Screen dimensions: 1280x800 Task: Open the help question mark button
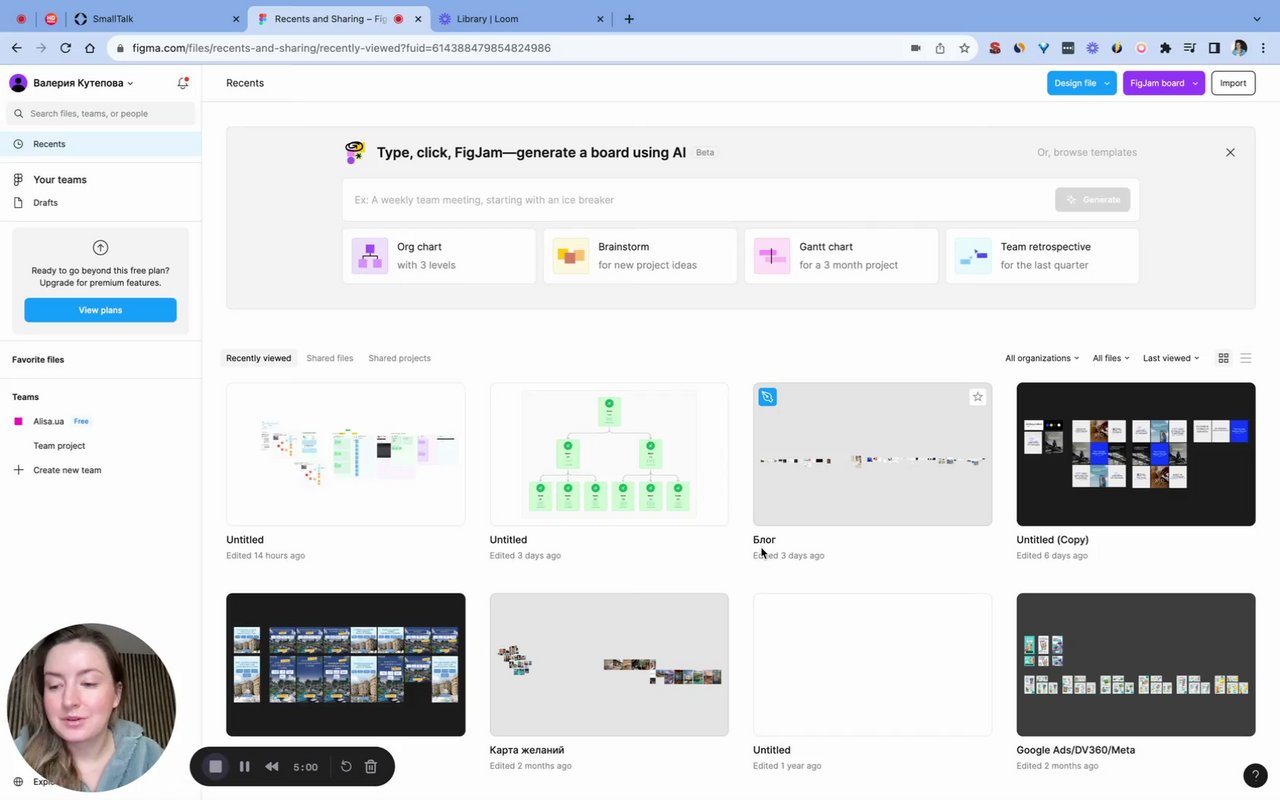(x=1255, y=775)
